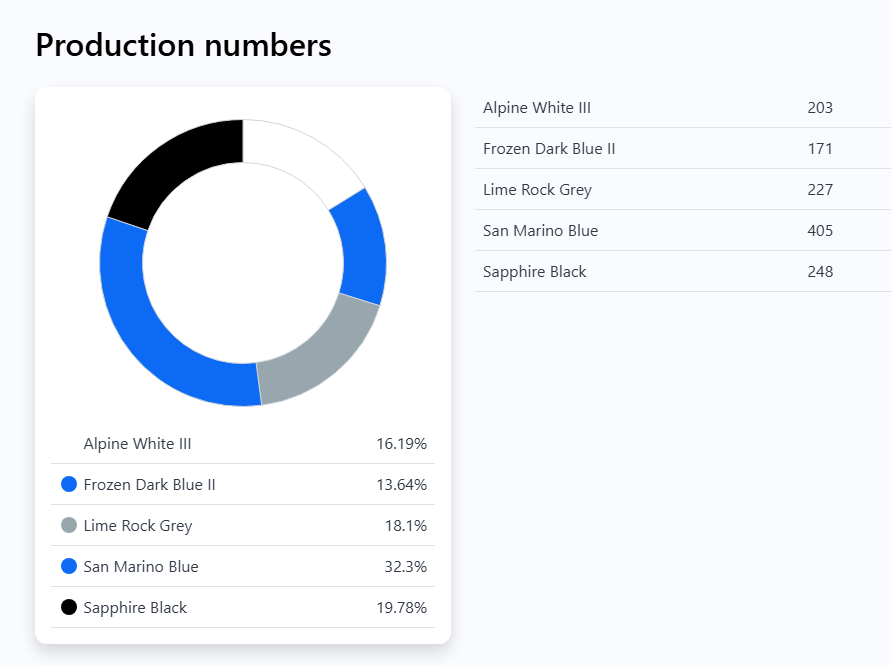Select Sapphire Black table row
This screenshot has height=665, width=892.
tap(683, 271)
